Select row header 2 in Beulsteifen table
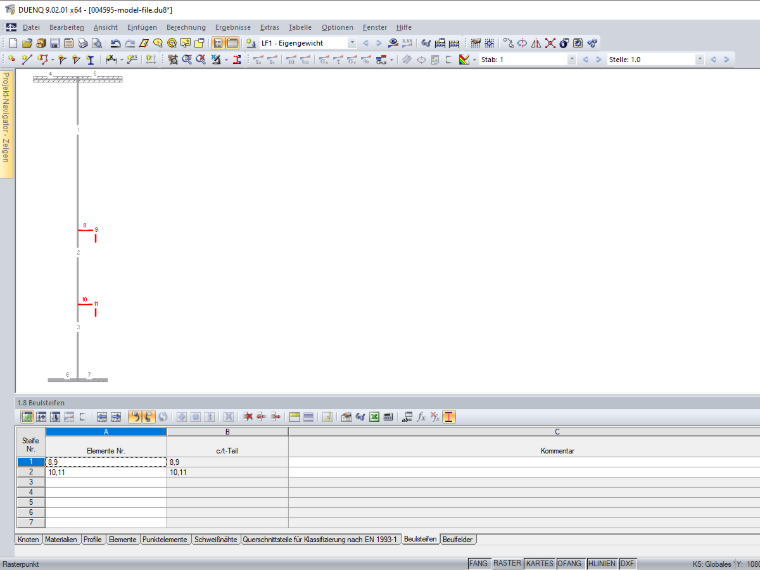 point(31,472)
